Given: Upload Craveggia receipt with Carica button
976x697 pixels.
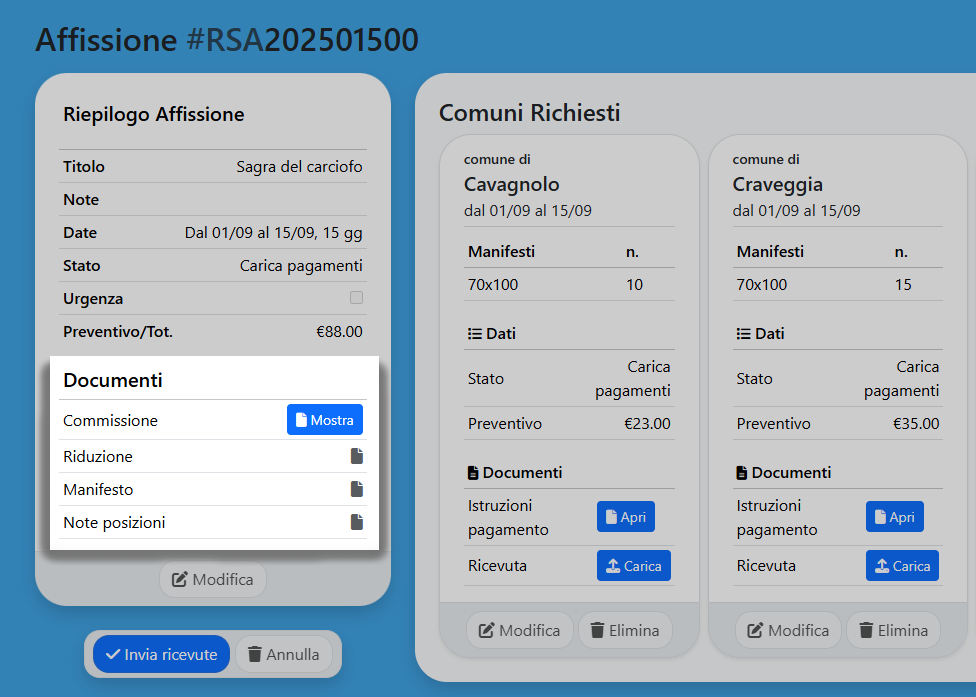Looking at the screenshot, I should click(x=902, y=566).
